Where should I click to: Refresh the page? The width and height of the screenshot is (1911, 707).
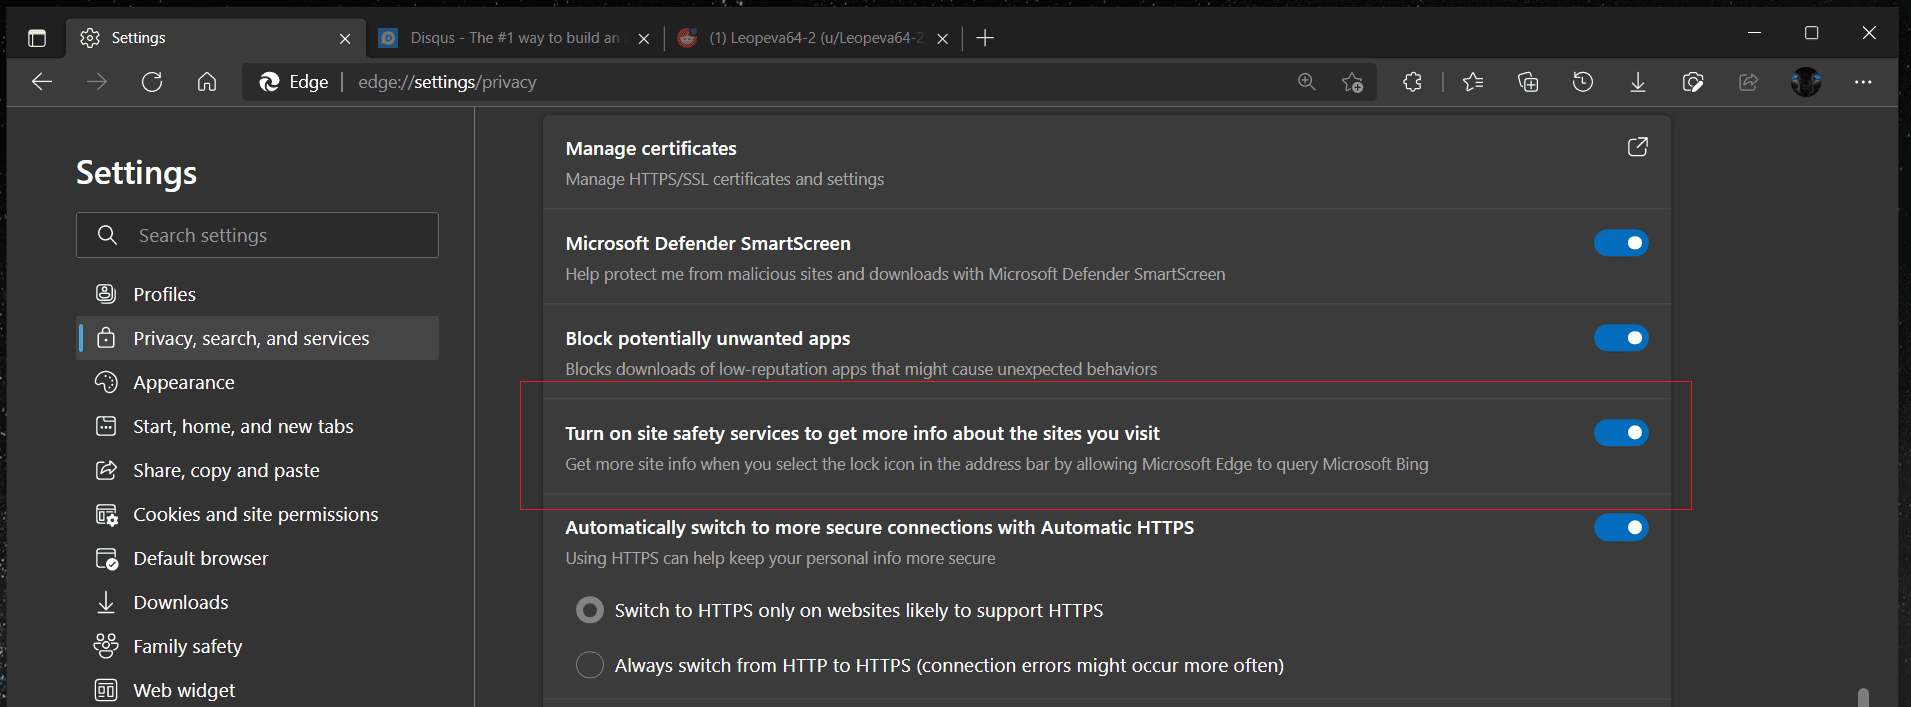152,82
